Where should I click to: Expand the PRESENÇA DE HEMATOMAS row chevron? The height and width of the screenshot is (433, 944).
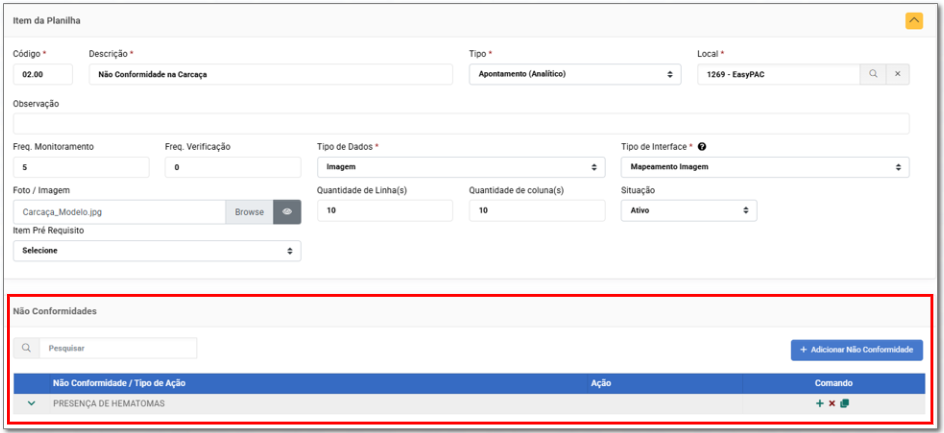[32, 403]
